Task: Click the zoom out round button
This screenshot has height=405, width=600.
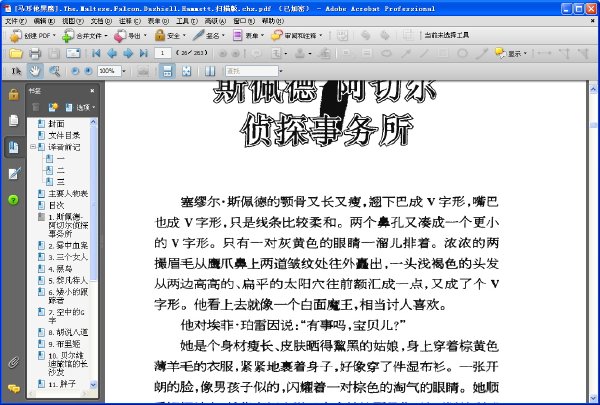Action: click(x=75, y=71)
